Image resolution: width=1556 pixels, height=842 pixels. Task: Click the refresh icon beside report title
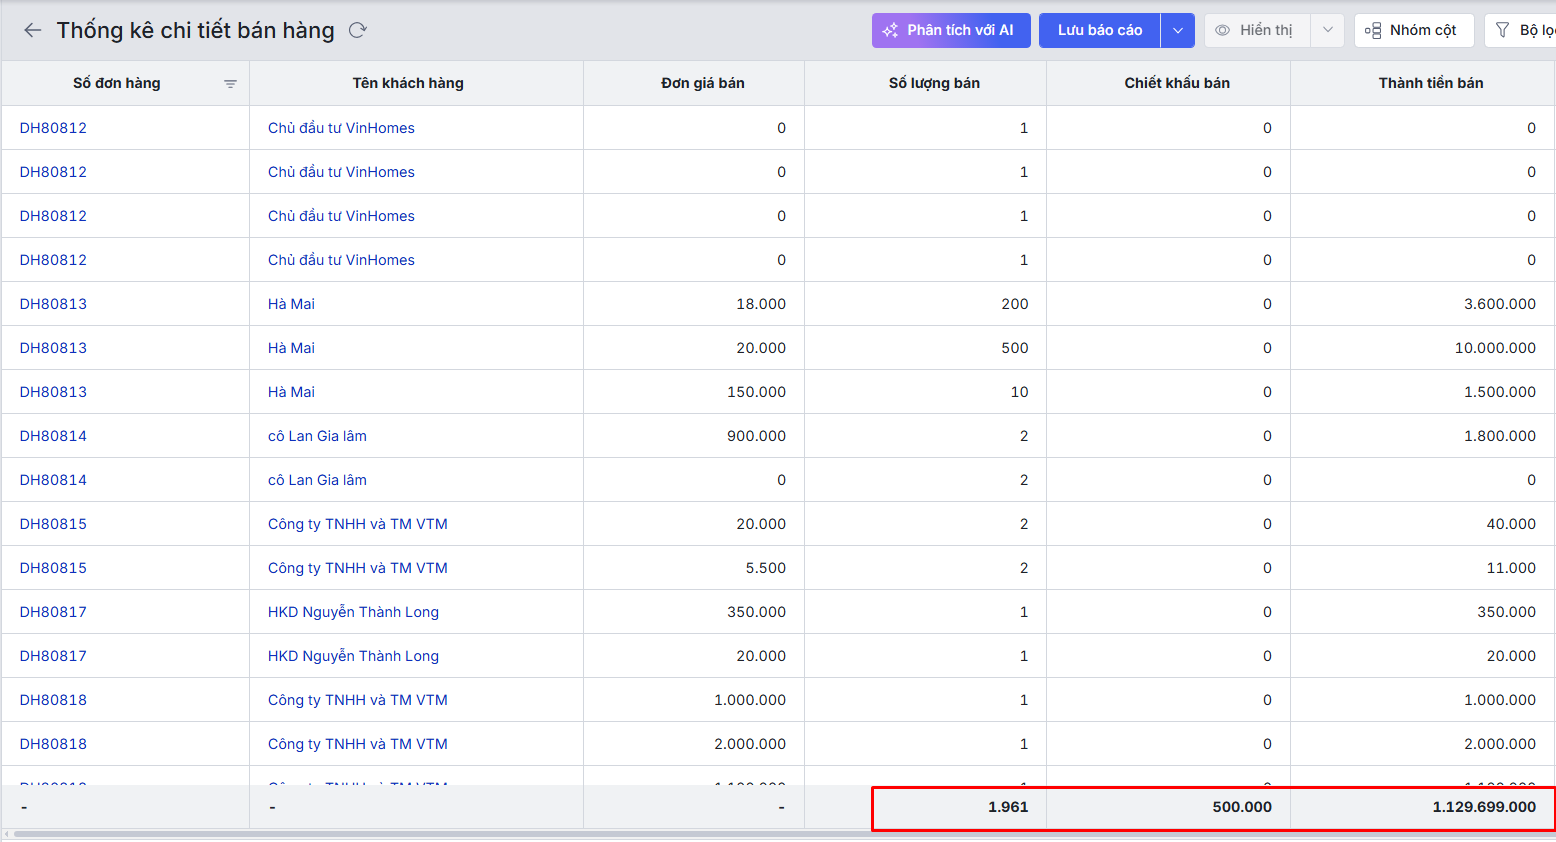click(x=357, y=30)
